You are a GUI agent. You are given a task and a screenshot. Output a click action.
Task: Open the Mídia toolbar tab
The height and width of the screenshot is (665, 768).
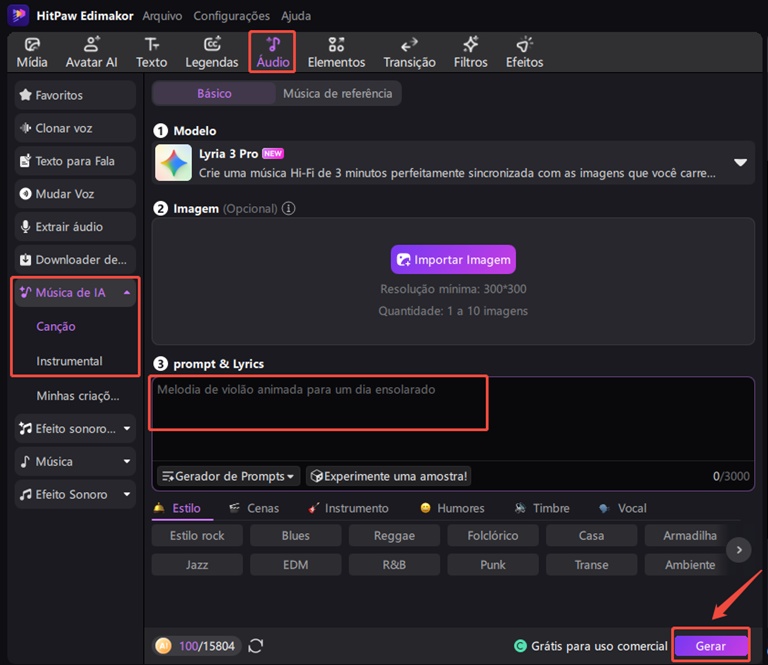(x=32, y=52)
